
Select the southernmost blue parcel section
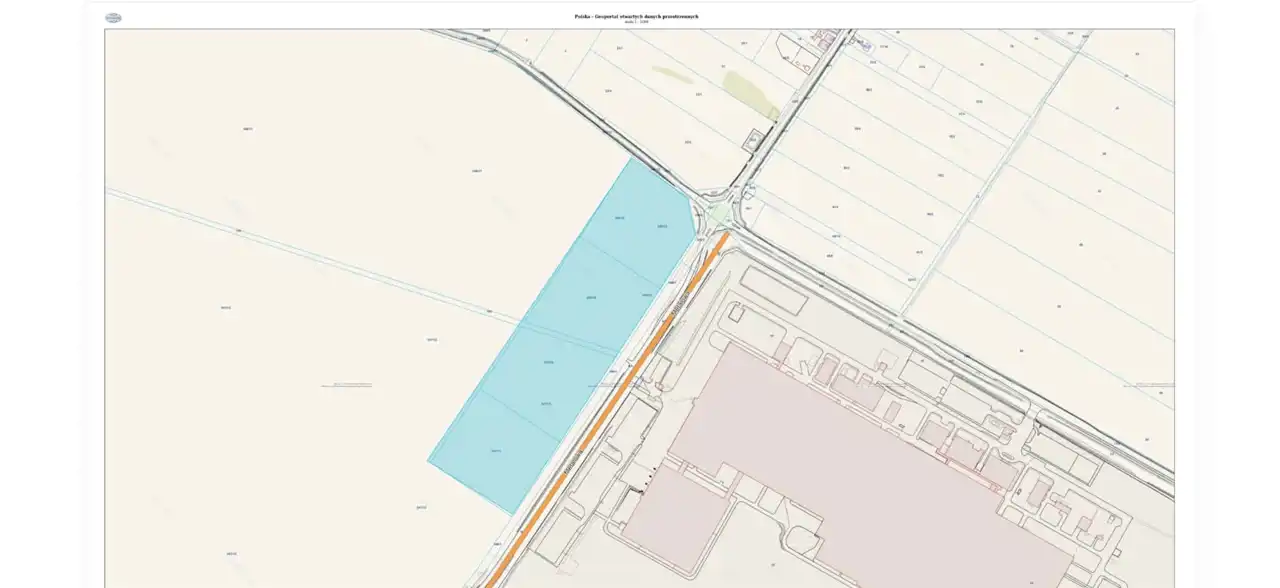pos(495,453)
